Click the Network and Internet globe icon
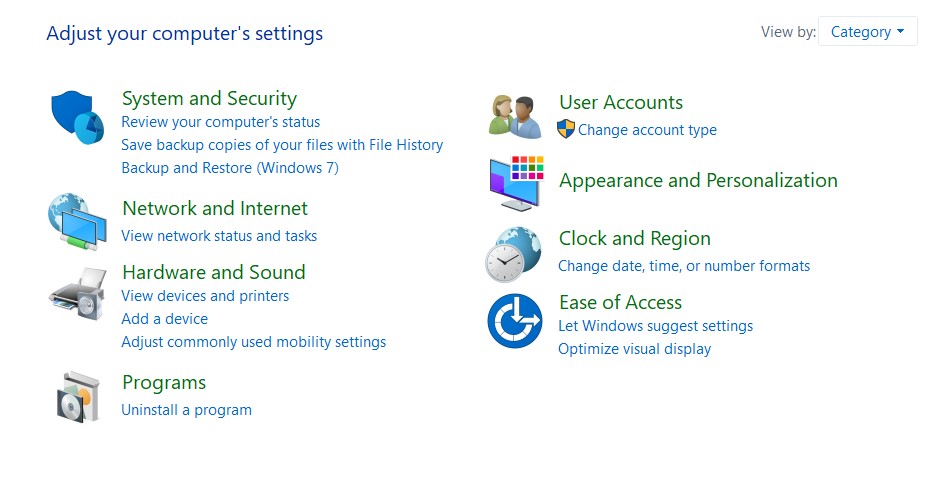 pos(77,221)
